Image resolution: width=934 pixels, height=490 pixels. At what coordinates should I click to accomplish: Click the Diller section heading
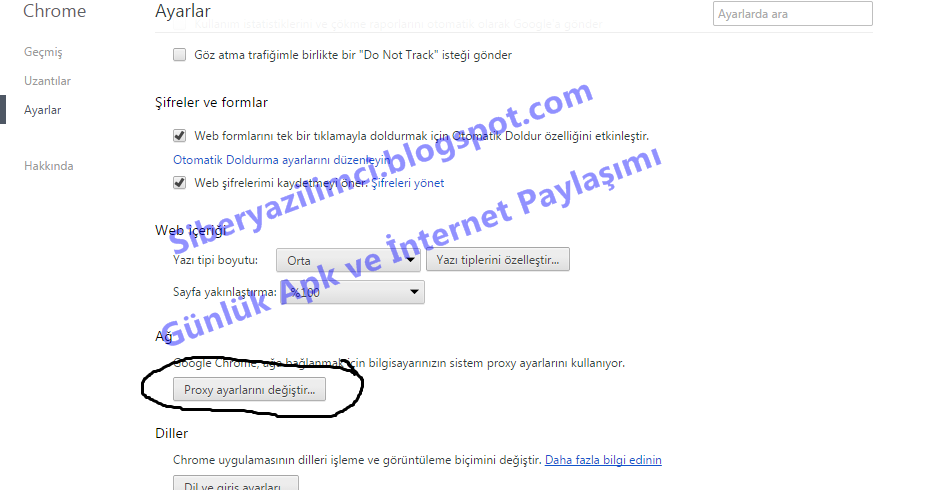coord(172,433)
